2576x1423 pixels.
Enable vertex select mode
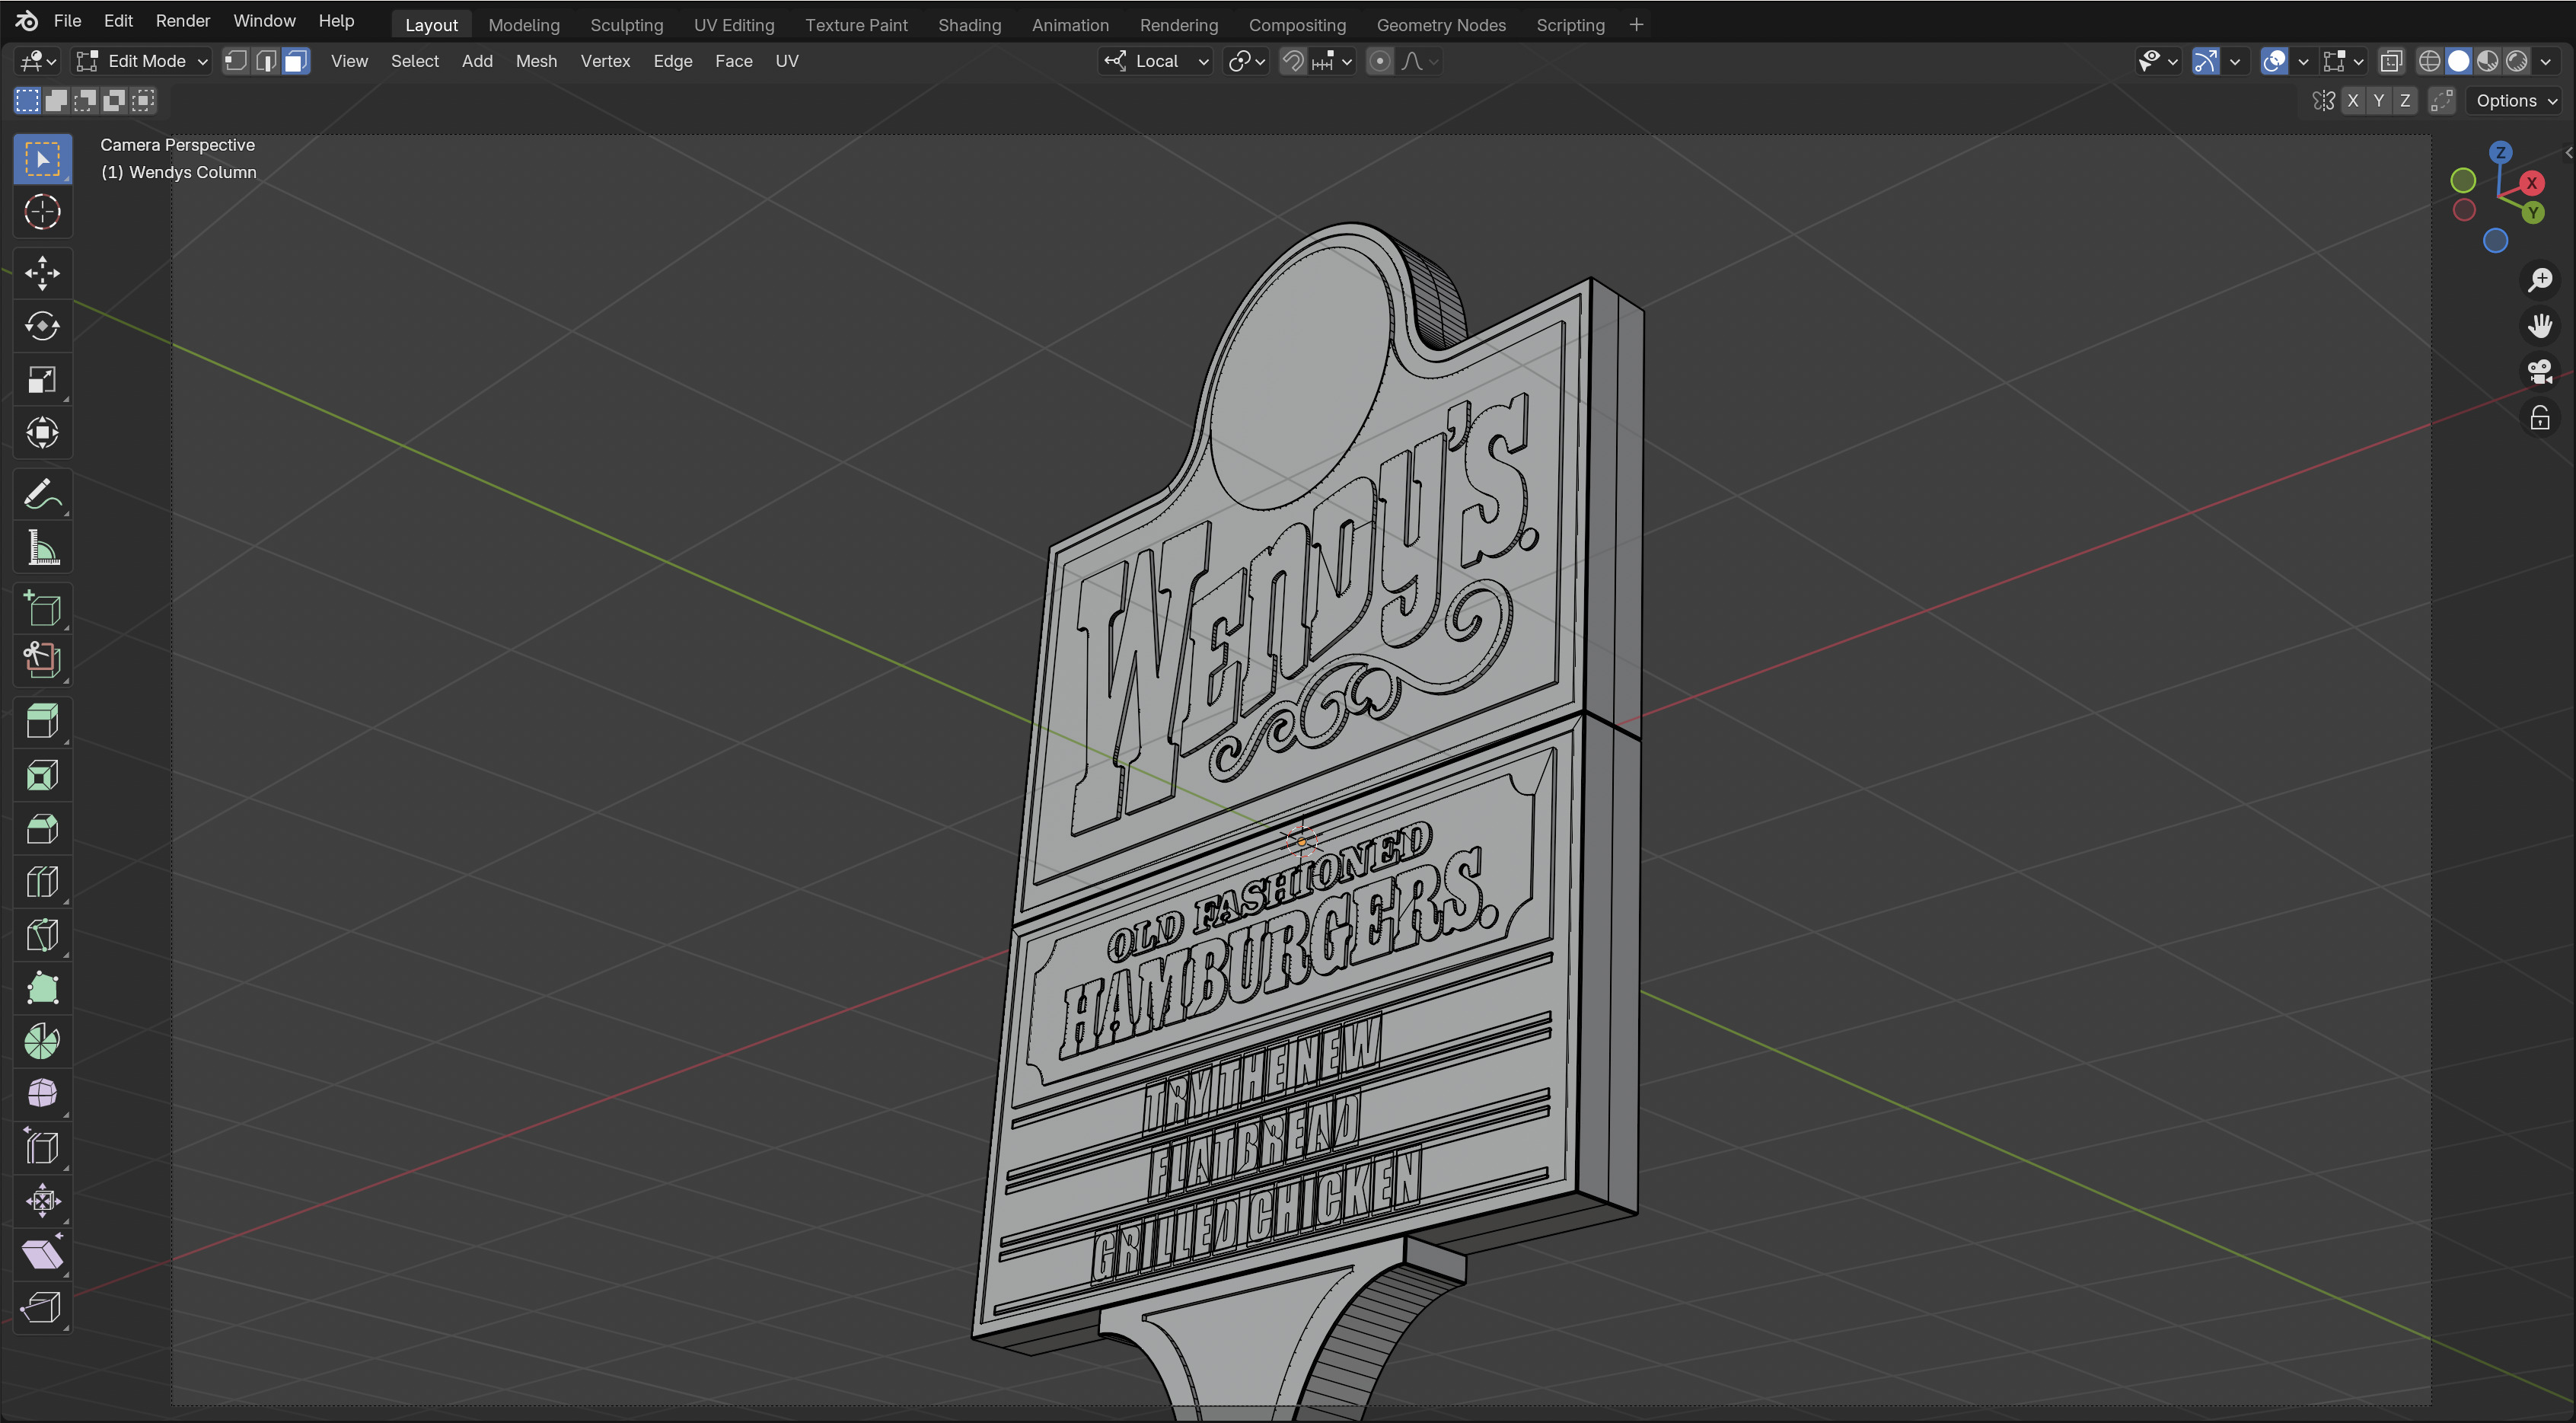[x=235, y=61]
